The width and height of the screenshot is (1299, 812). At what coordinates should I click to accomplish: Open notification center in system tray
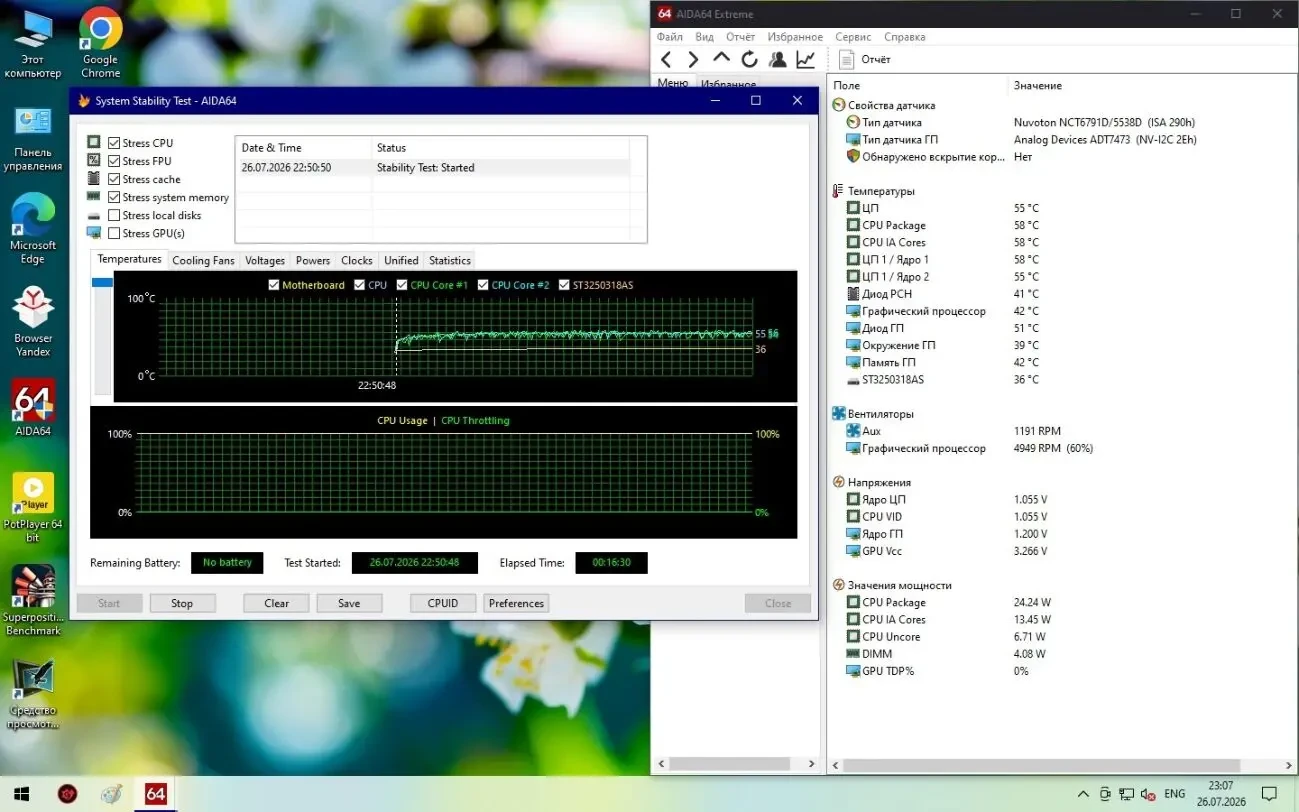(x=1269, y=794)
